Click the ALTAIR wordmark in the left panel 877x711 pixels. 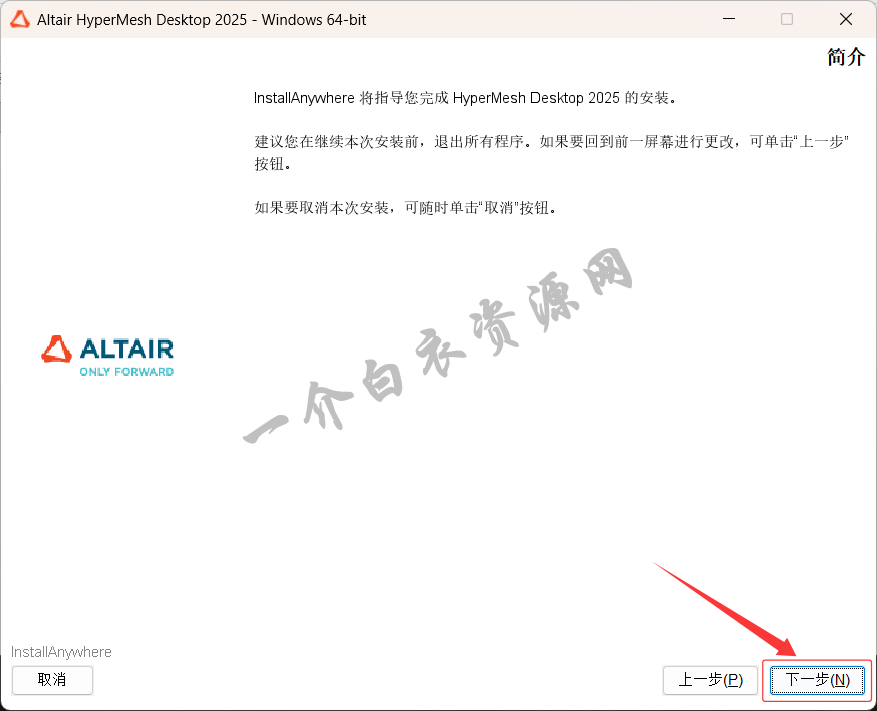pyautogui.click(x=126, y=349)
